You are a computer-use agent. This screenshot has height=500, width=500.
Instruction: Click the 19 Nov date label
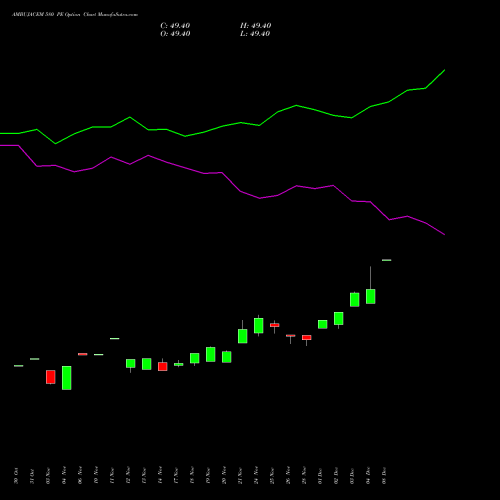(208, 476)
